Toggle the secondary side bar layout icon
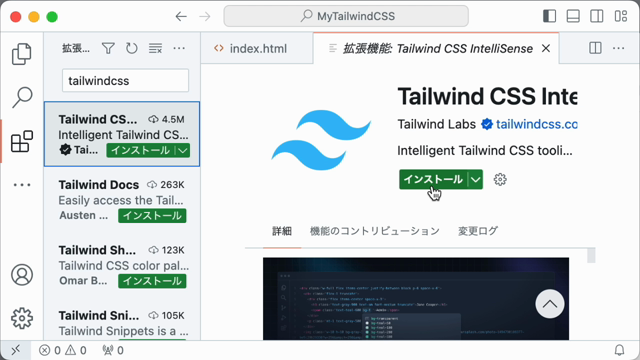Viewport: 640px width, 360px height. [597, 16]
